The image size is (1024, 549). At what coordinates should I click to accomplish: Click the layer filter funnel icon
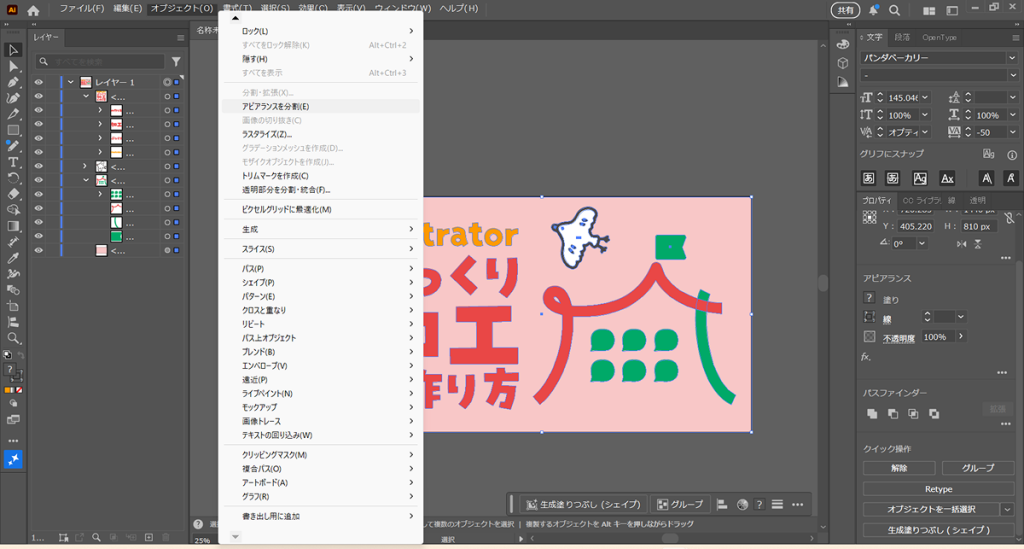pos(176,61)
